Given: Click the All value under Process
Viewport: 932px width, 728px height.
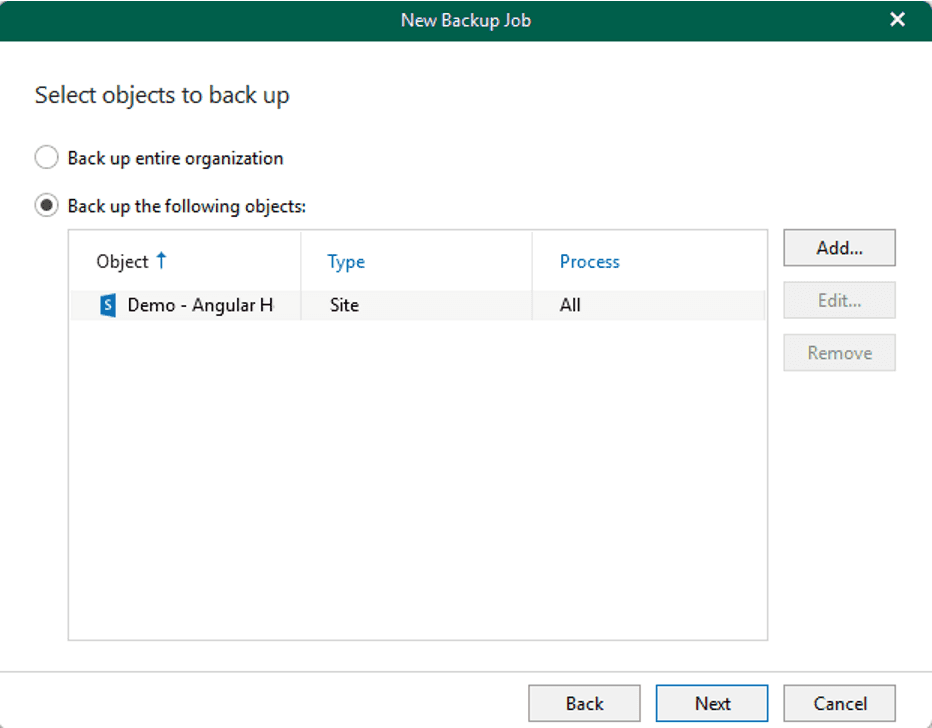Looking at the screenshot, I should pos(570,305).
